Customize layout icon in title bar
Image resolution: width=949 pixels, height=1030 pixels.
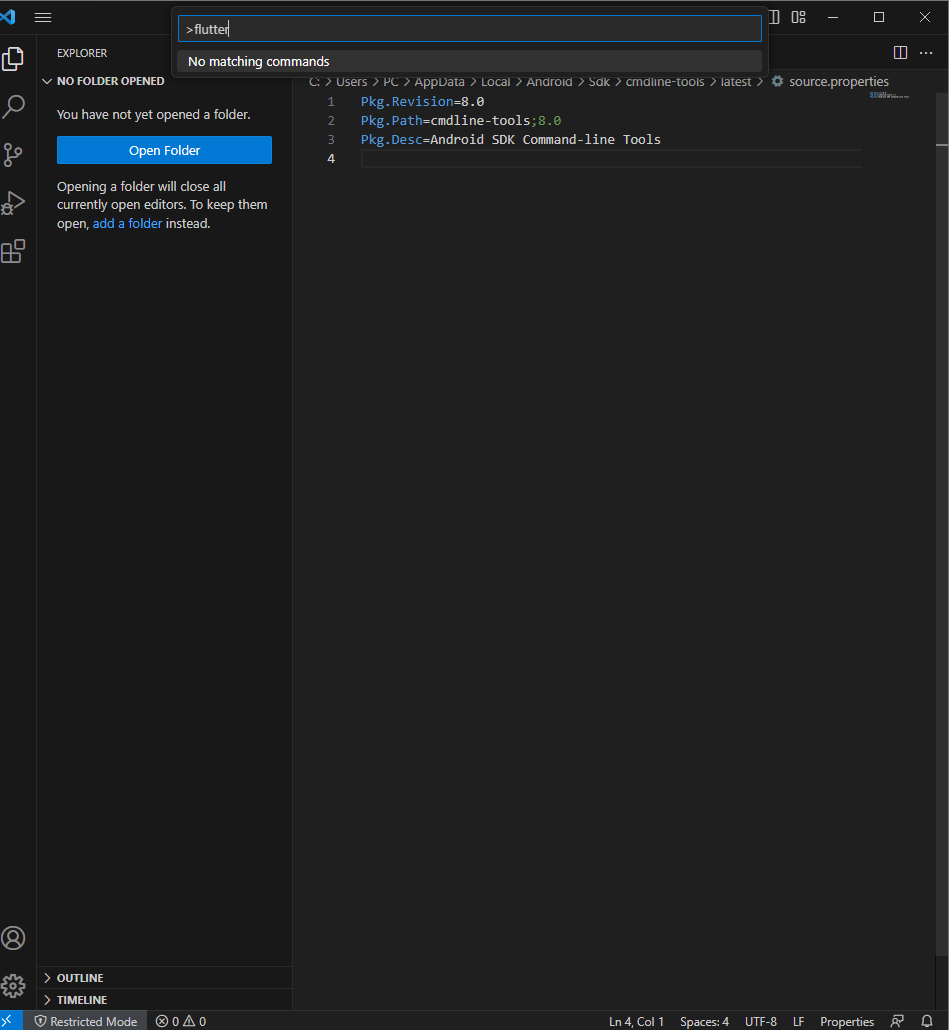tap(799, 17)
